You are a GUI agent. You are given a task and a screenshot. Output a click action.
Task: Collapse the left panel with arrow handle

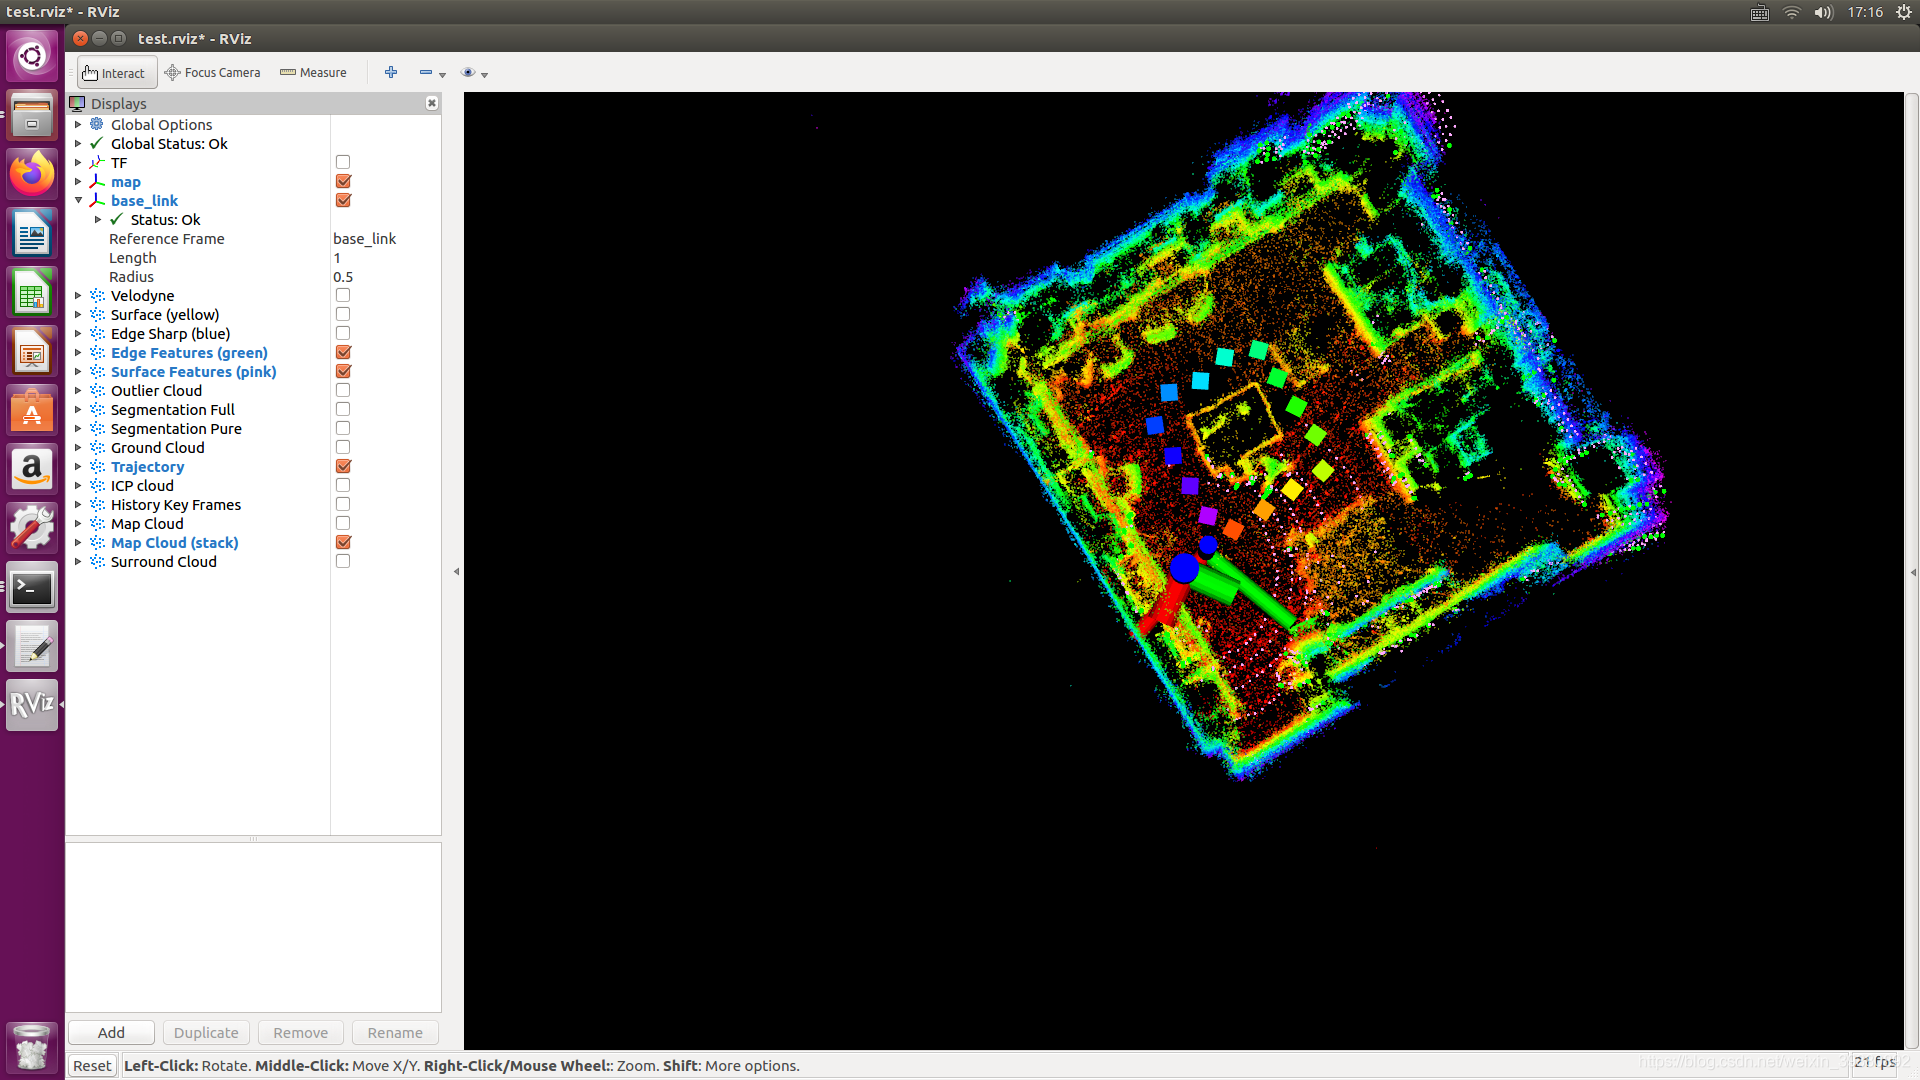point(456,571)
